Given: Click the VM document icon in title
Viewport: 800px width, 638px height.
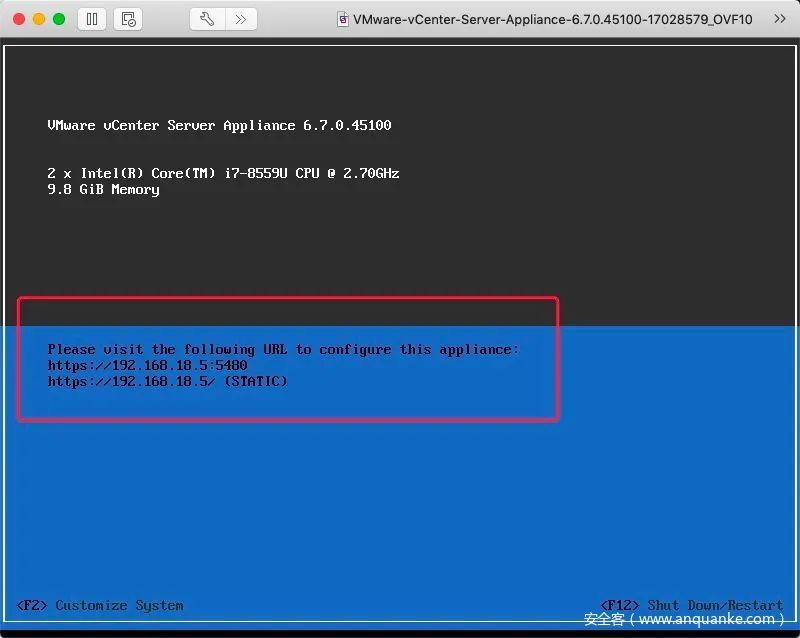Looking at the screenshot, I should click(343, 19).
